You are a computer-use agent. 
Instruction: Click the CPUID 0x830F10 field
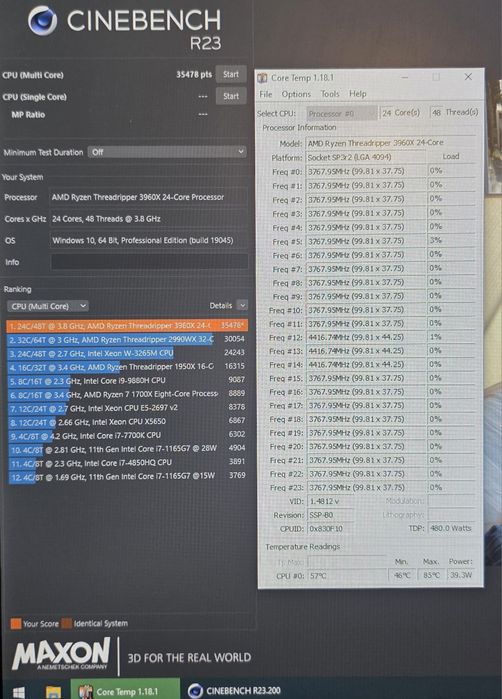(x=330, y=529)
